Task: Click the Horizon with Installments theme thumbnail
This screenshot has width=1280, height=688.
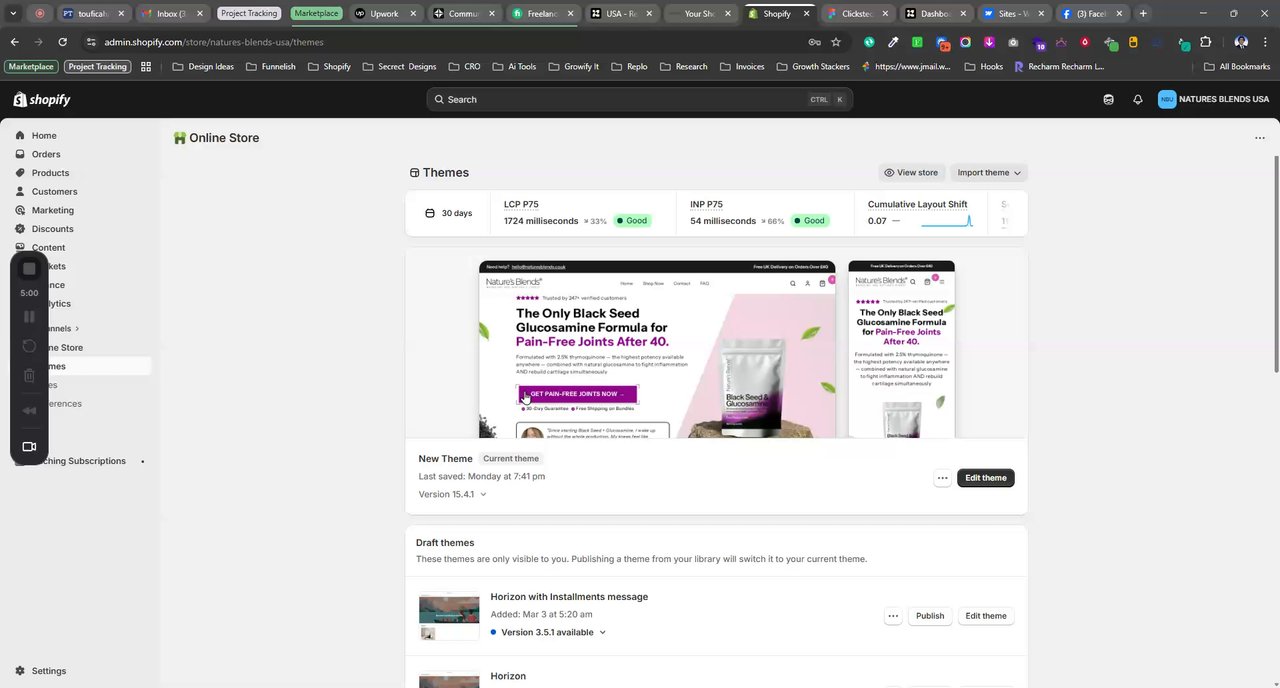Action: (x=449, y=616)
